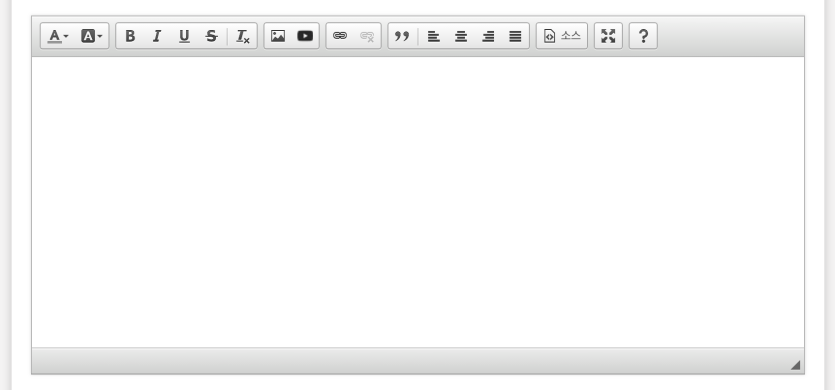
Task: Toggle bold formatting
Action: pos(130,36)
